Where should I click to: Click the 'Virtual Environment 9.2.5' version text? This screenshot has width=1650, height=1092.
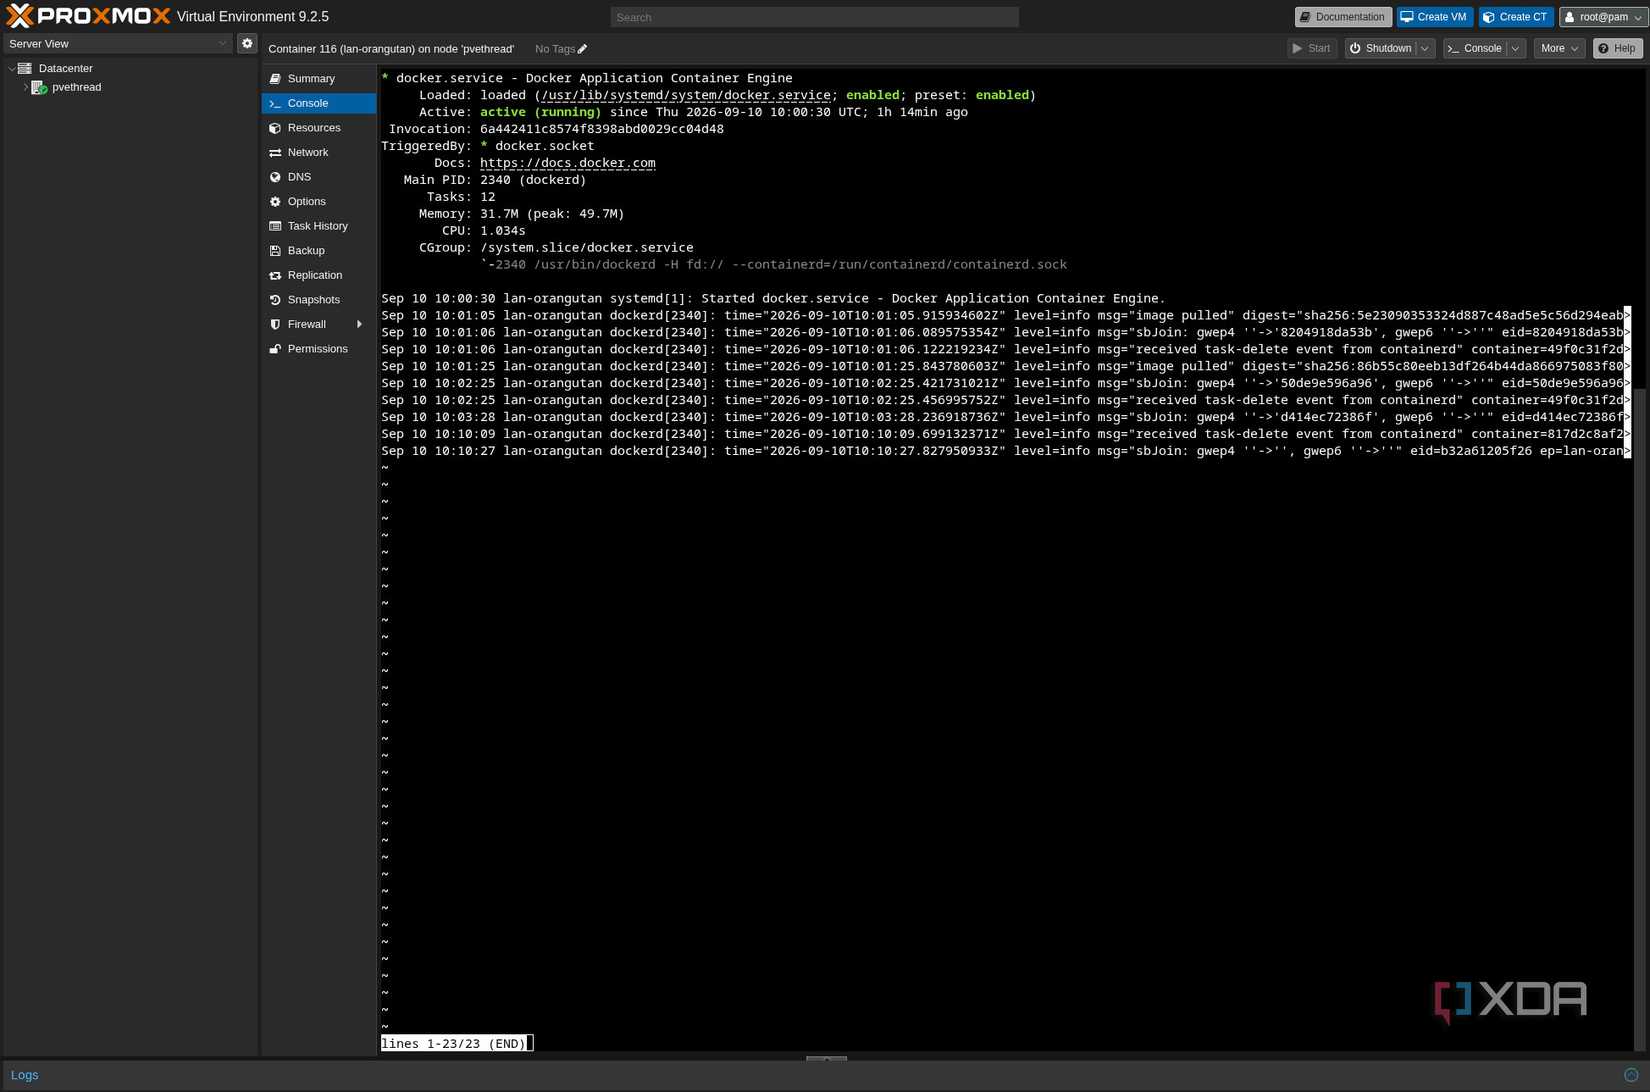click(x=253, y=17)
